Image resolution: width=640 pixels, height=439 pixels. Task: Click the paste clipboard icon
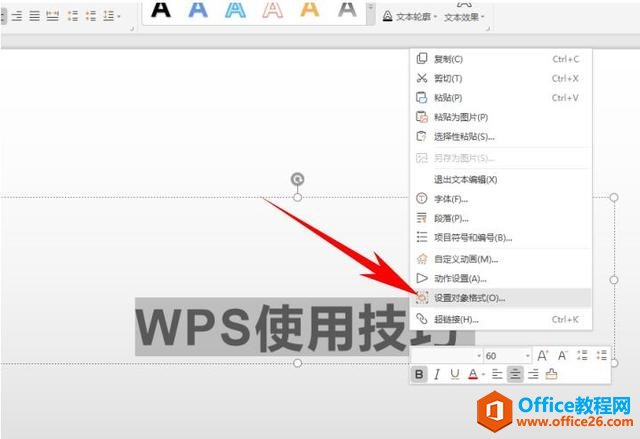[422, 98]
